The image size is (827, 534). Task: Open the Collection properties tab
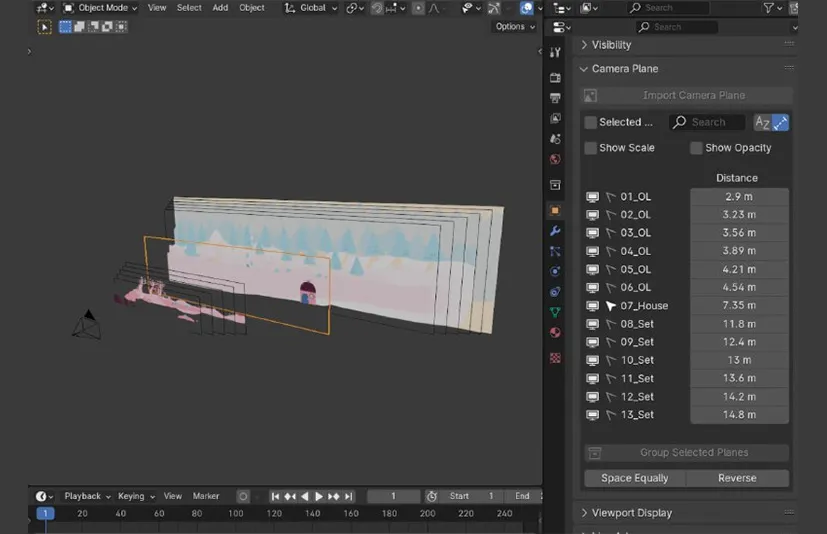coord(555,185)
